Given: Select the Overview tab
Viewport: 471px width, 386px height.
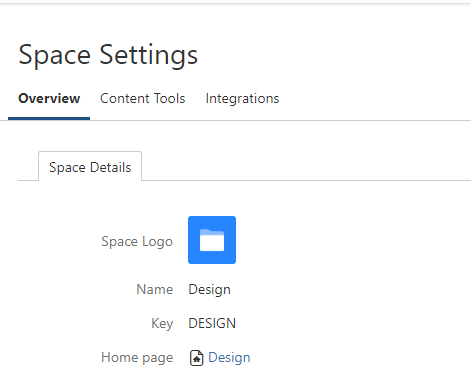Looking at the screenshot, I should tap(49, 98).
